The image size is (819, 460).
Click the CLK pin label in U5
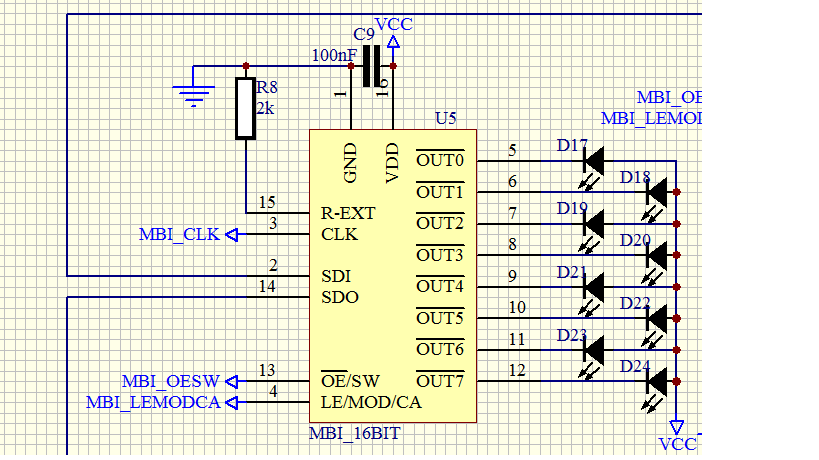340,234
